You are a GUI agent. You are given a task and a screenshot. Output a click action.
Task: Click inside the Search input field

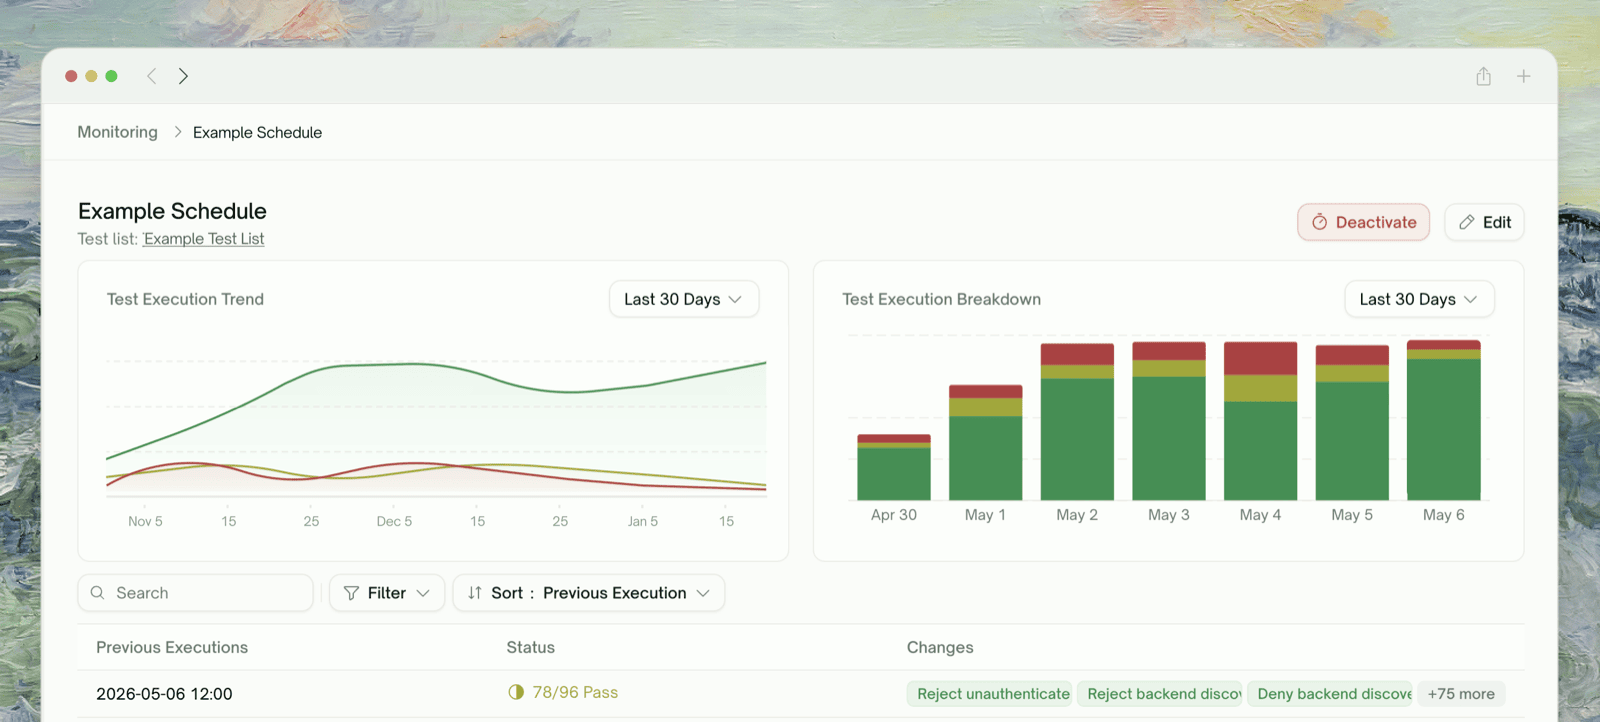(x=196, y=593)
